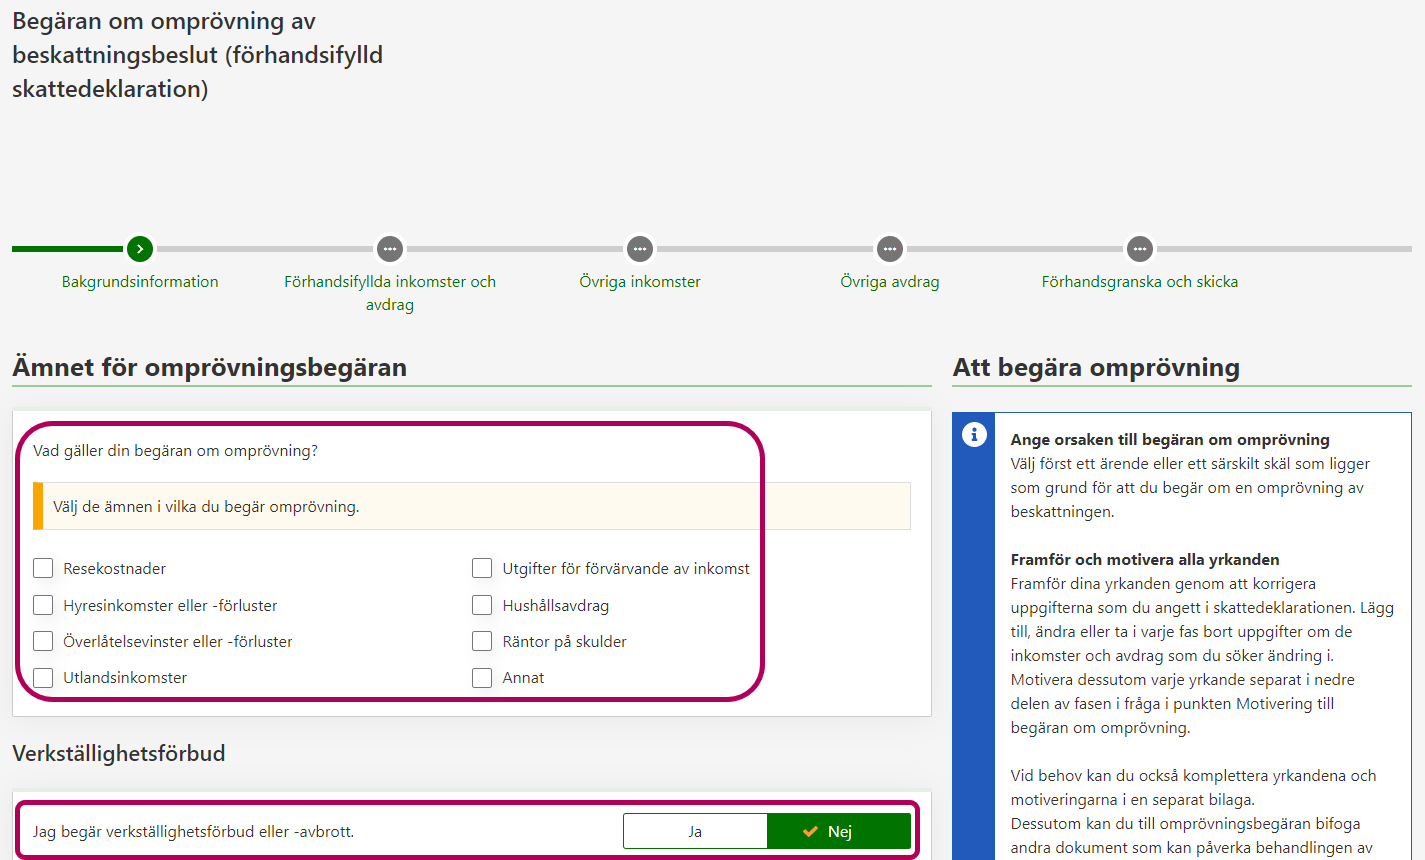Image resolution: width=1425 pixels, height=860 pixels.
Task: Select the Utlandsinkomster checkbox
Action: pos(43,678)
